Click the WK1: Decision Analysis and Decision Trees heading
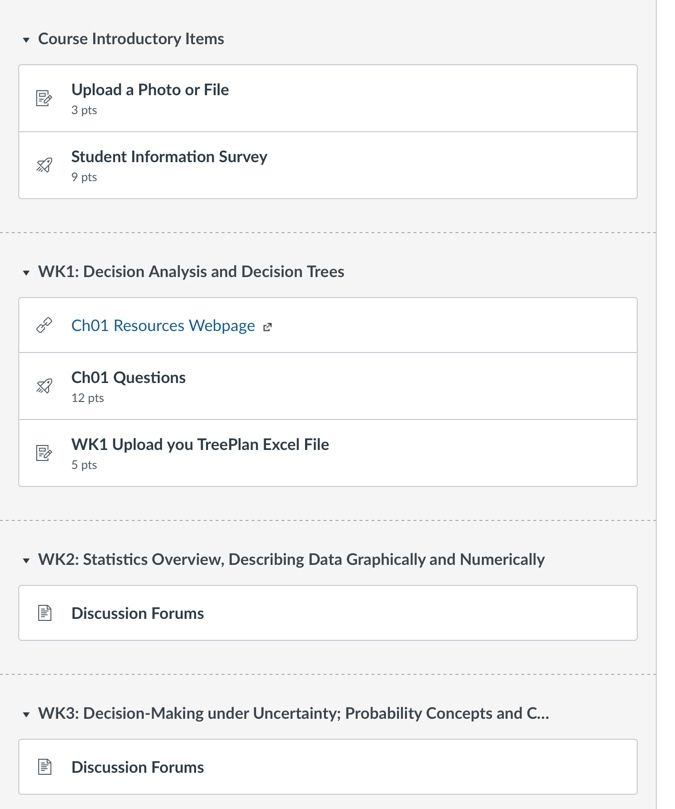 [x=191, y=271]
